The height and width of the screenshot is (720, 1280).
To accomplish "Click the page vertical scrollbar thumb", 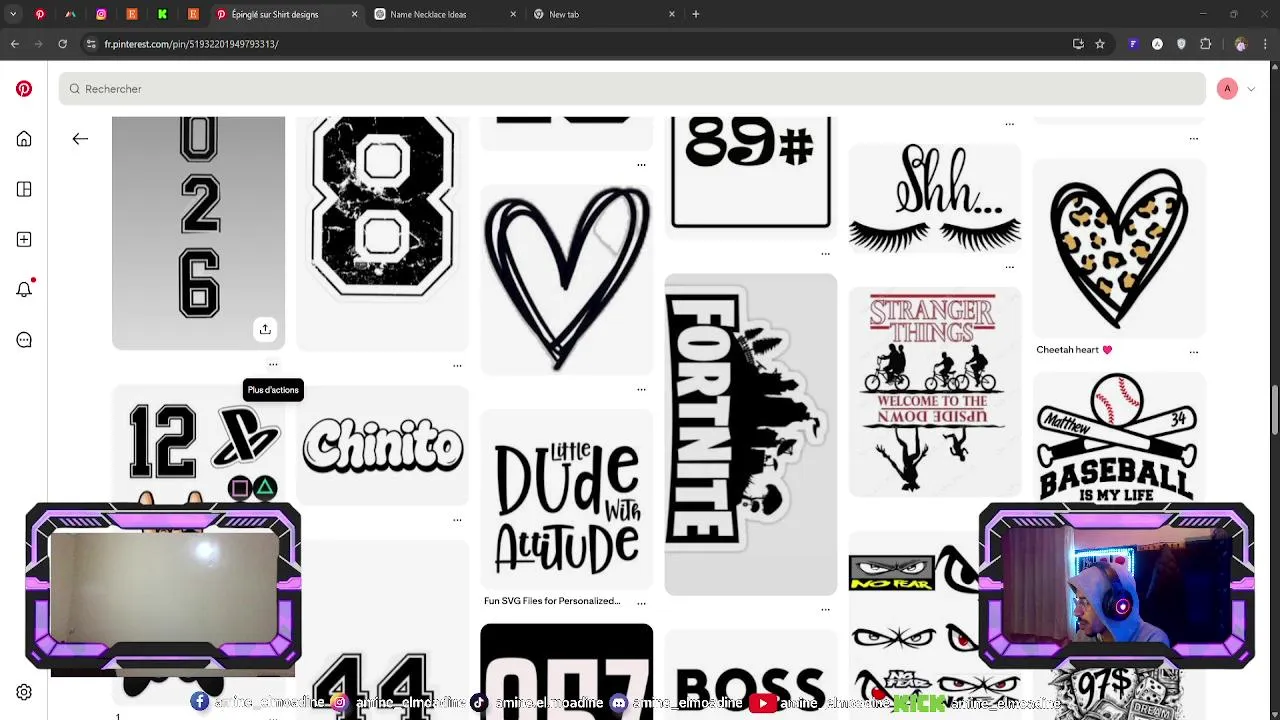I will click(1274, 410).
